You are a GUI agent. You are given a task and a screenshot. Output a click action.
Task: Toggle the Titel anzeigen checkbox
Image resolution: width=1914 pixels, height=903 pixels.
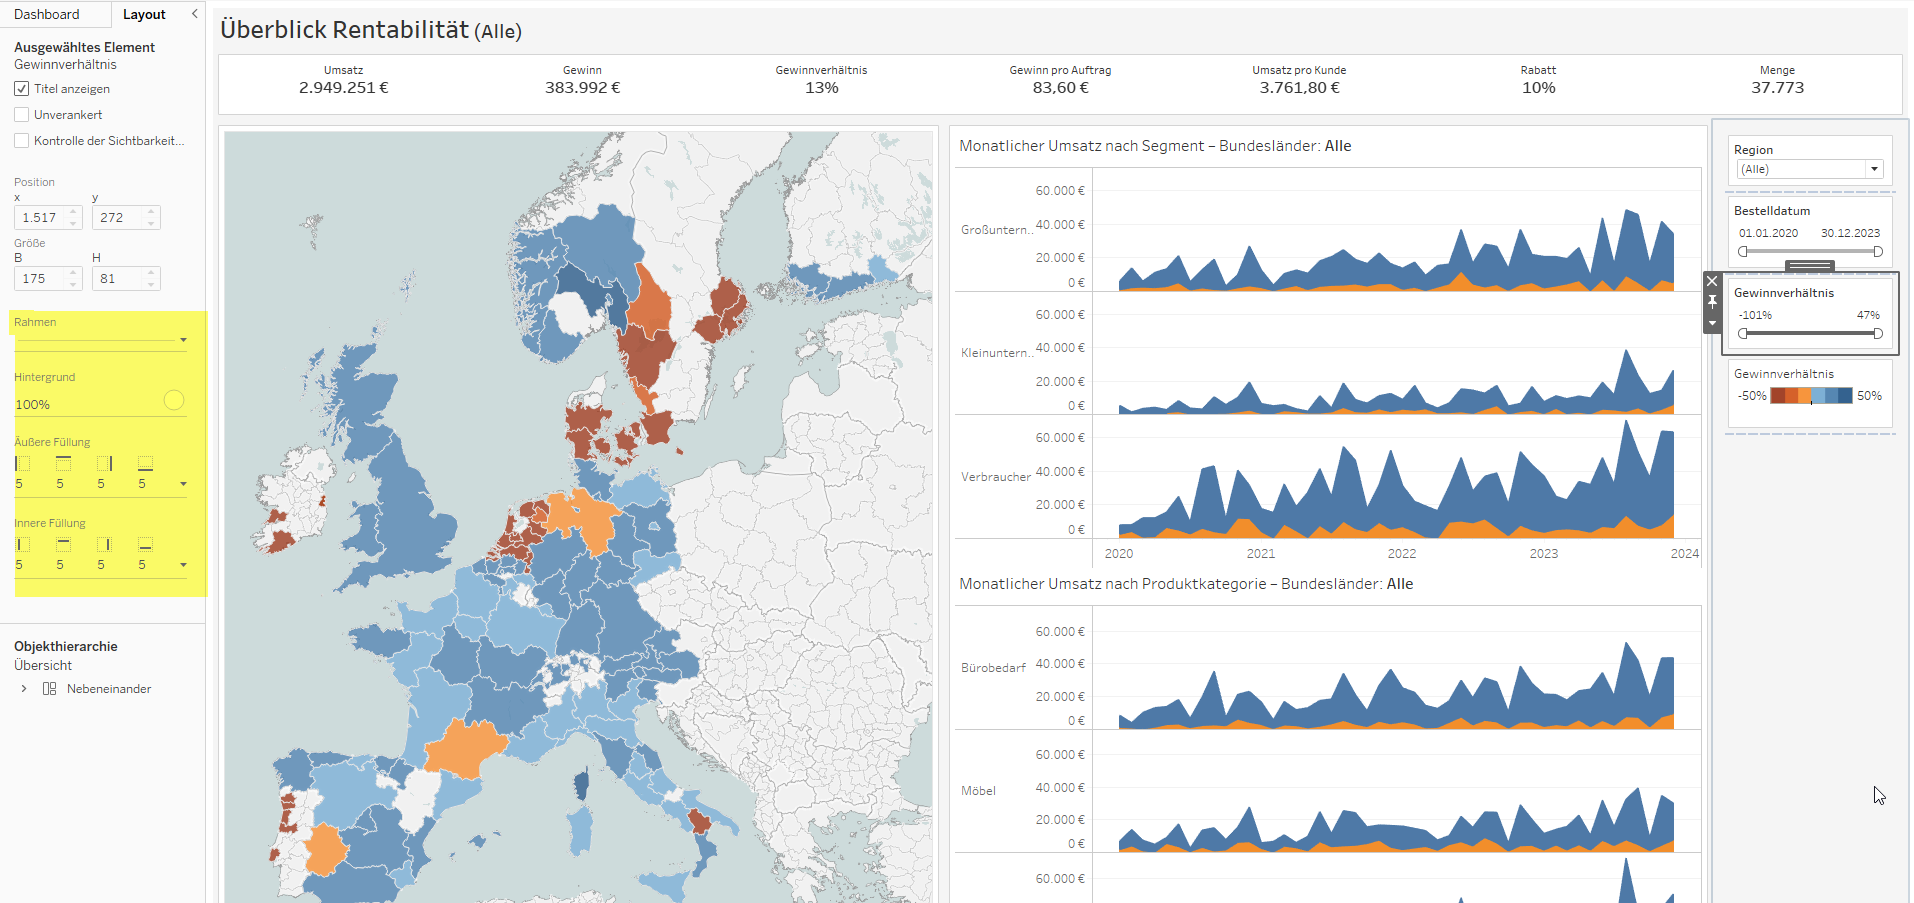(x=21, y=89)
